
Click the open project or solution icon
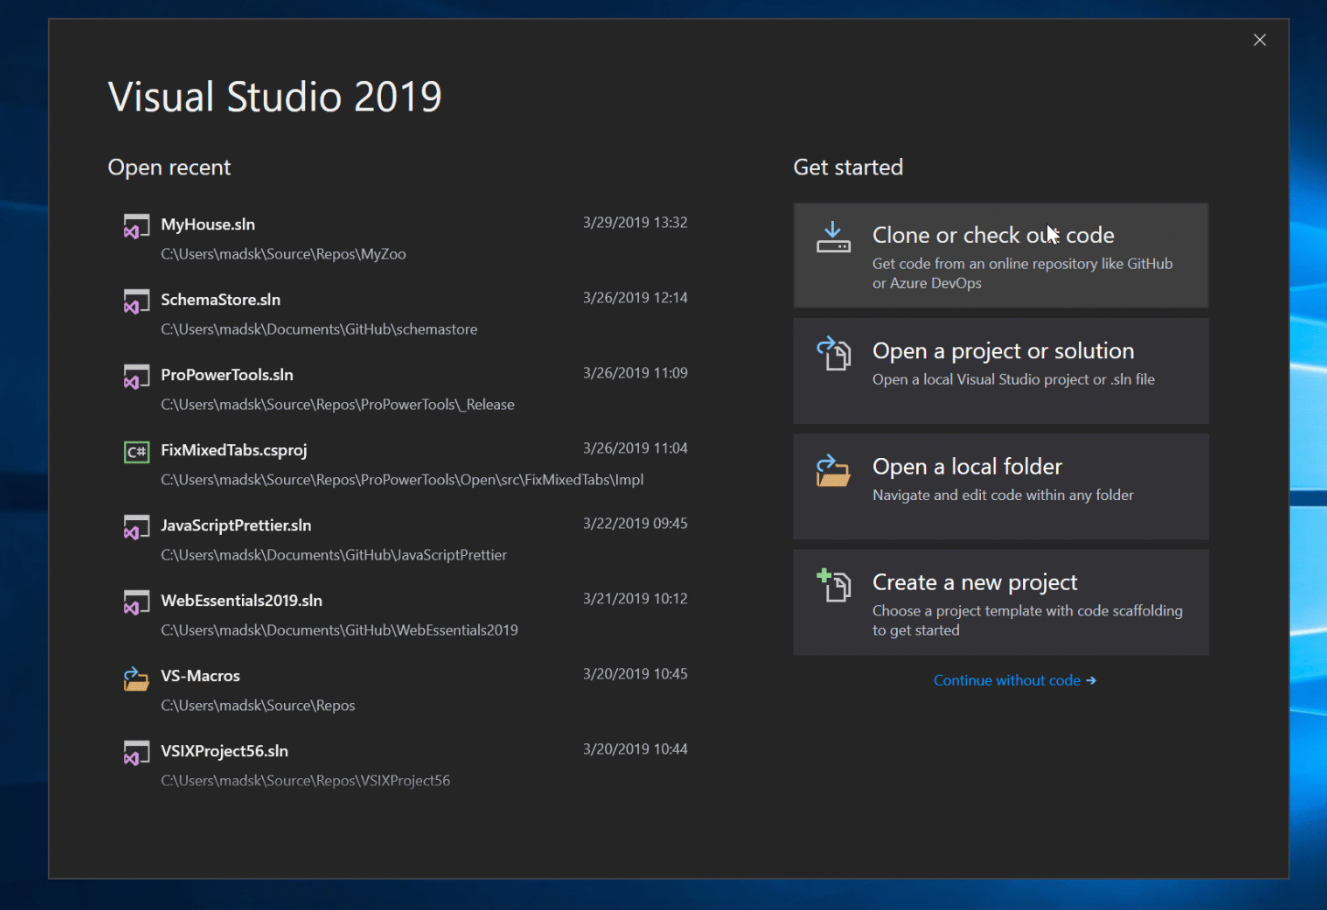pyautogui.click(x=833, y=353)
